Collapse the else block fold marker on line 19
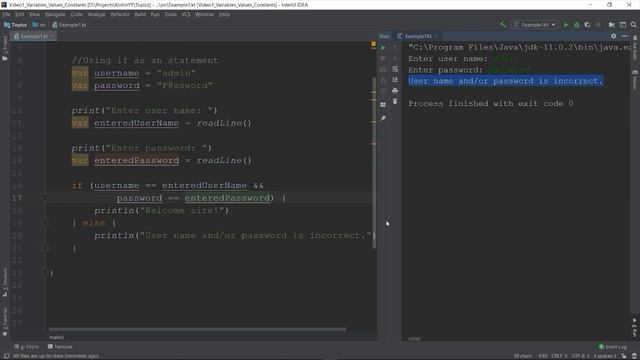This screenshot has width=640, height=360. pos(45,223)
